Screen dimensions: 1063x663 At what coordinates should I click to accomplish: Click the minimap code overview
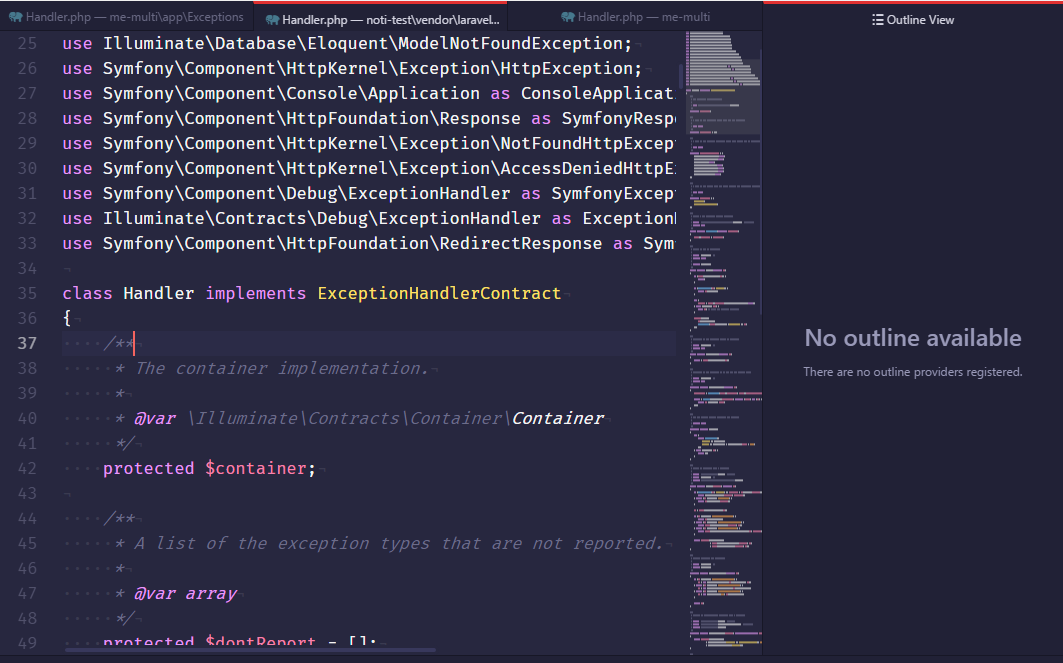click(x=725, y=342)
